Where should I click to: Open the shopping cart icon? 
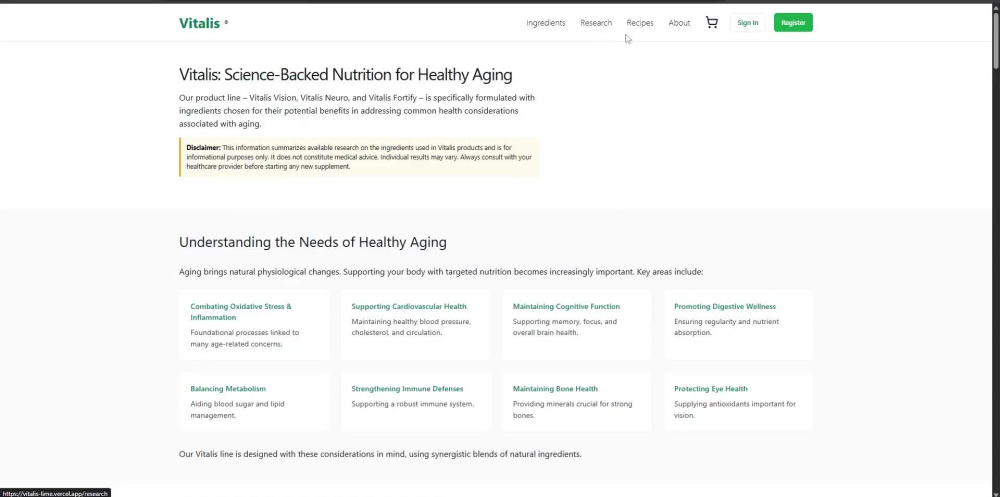[x=712, y=22]
